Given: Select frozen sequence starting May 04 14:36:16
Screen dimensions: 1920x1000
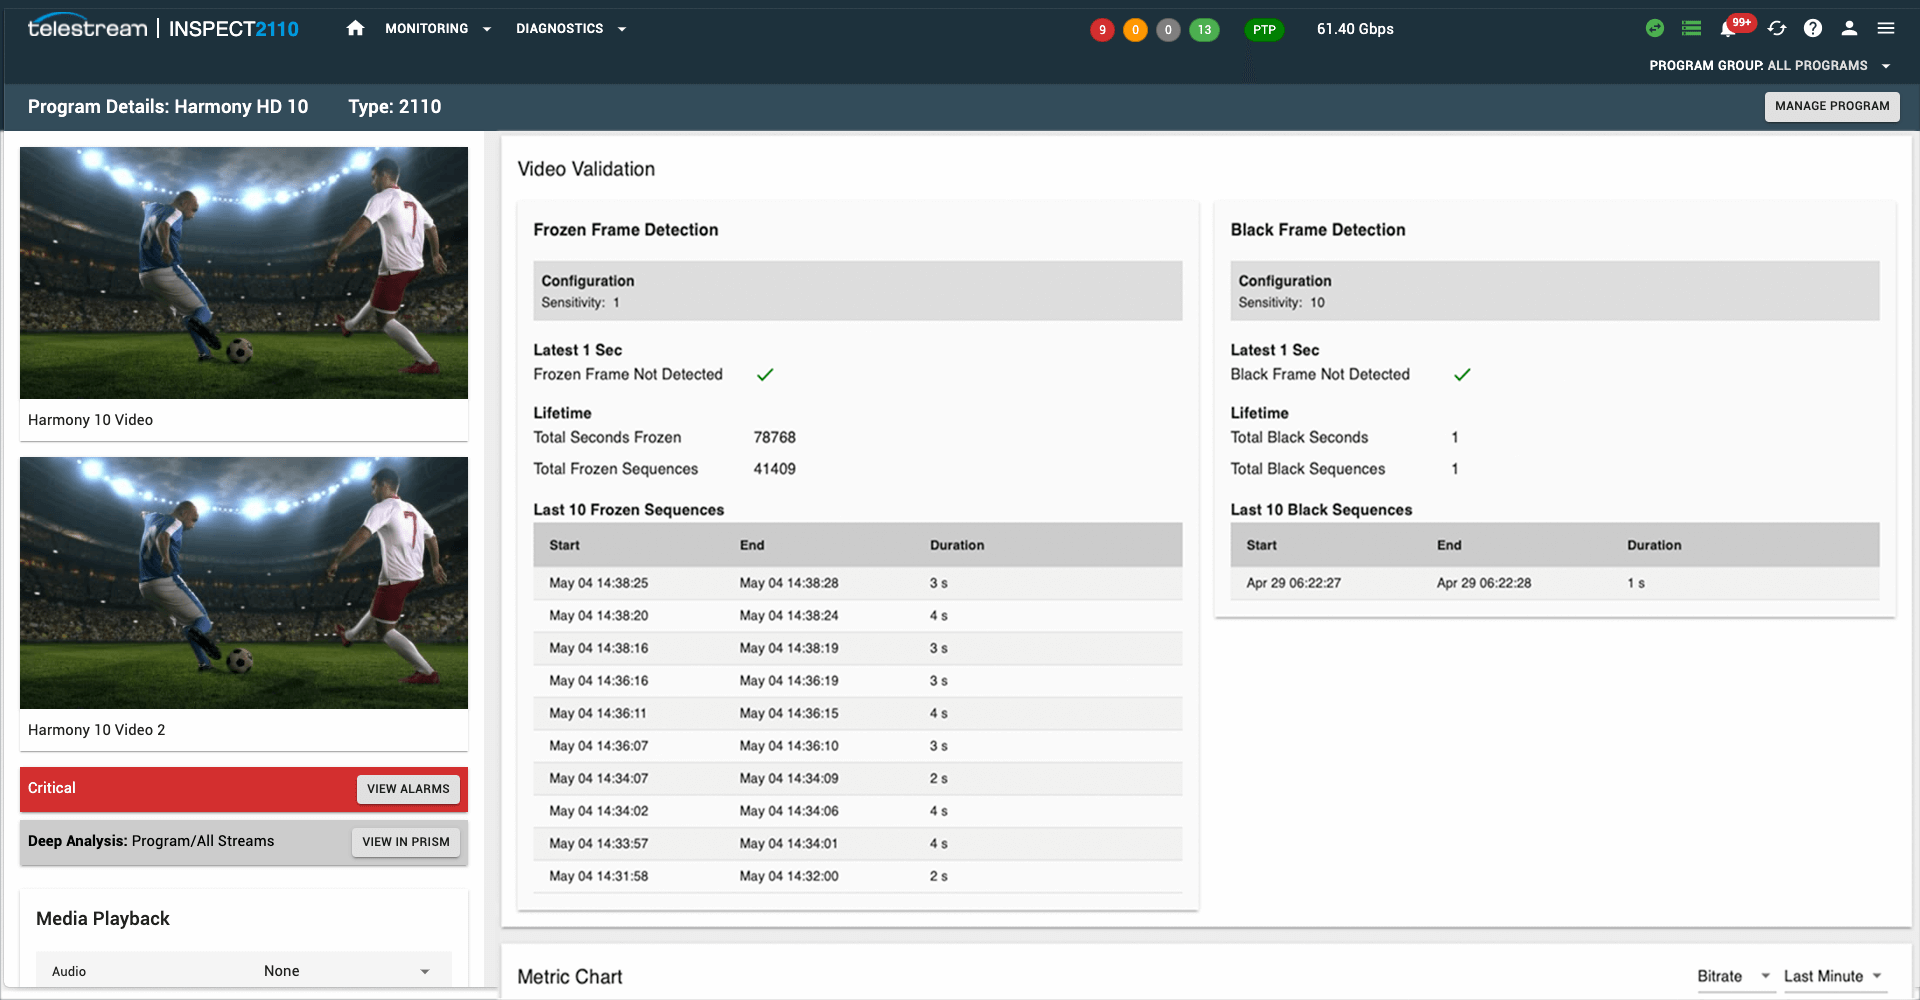Looking at the screenshot, I should click(x=857, y=681).
